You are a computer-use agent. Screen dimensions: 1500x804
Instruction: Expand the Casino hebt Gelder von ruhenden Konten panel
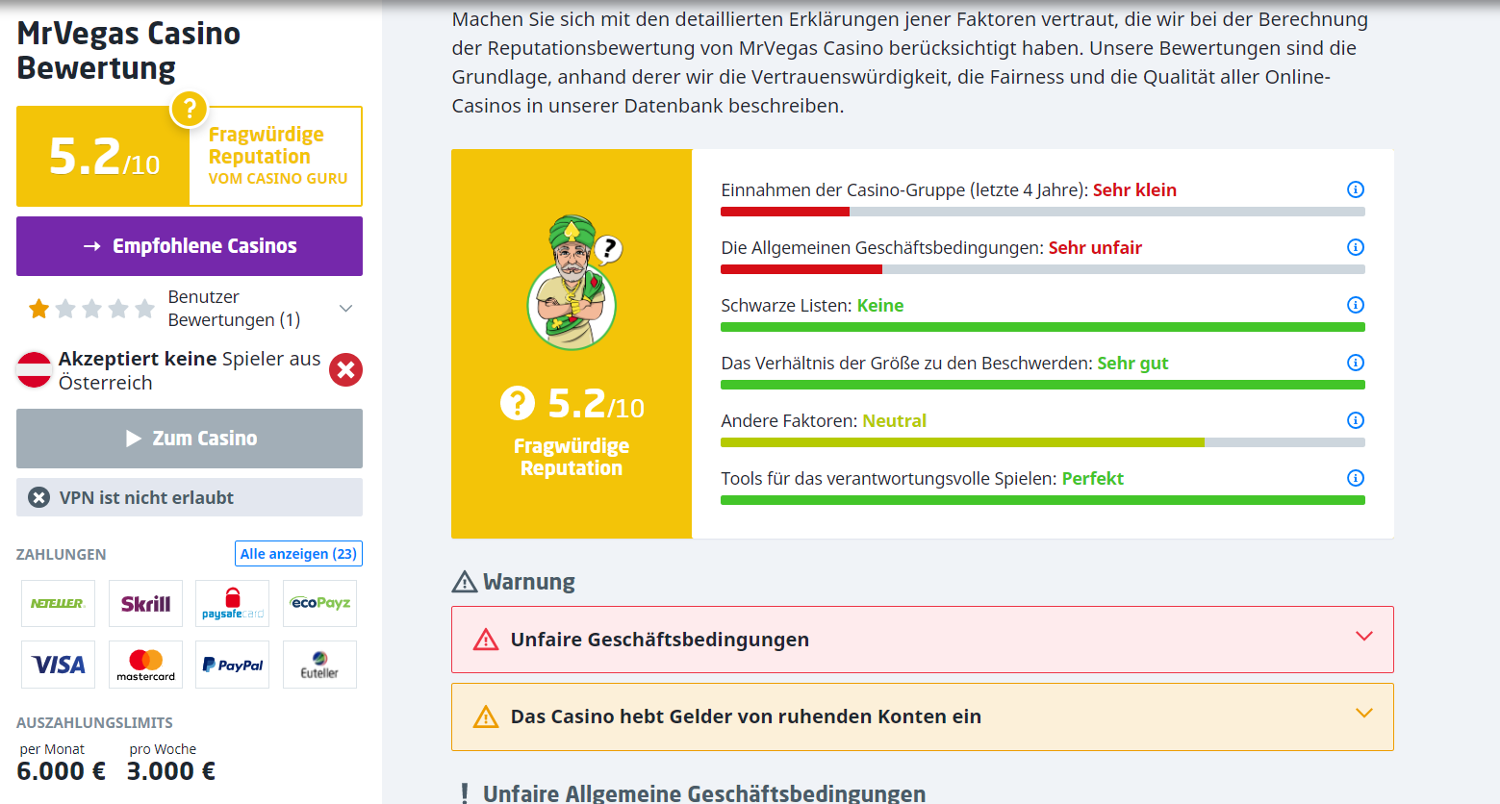point(1366,714)
